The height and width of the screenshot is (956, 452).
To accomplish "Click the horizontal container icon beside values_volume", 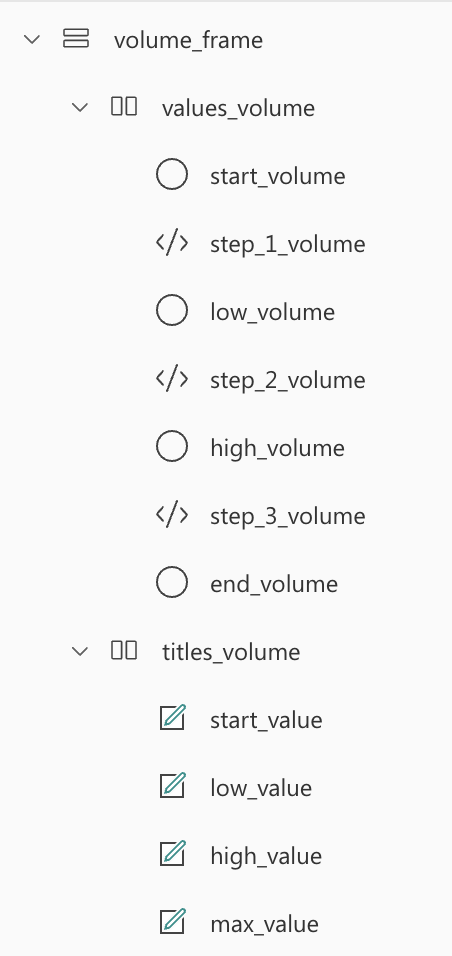I will pos(124,106).
